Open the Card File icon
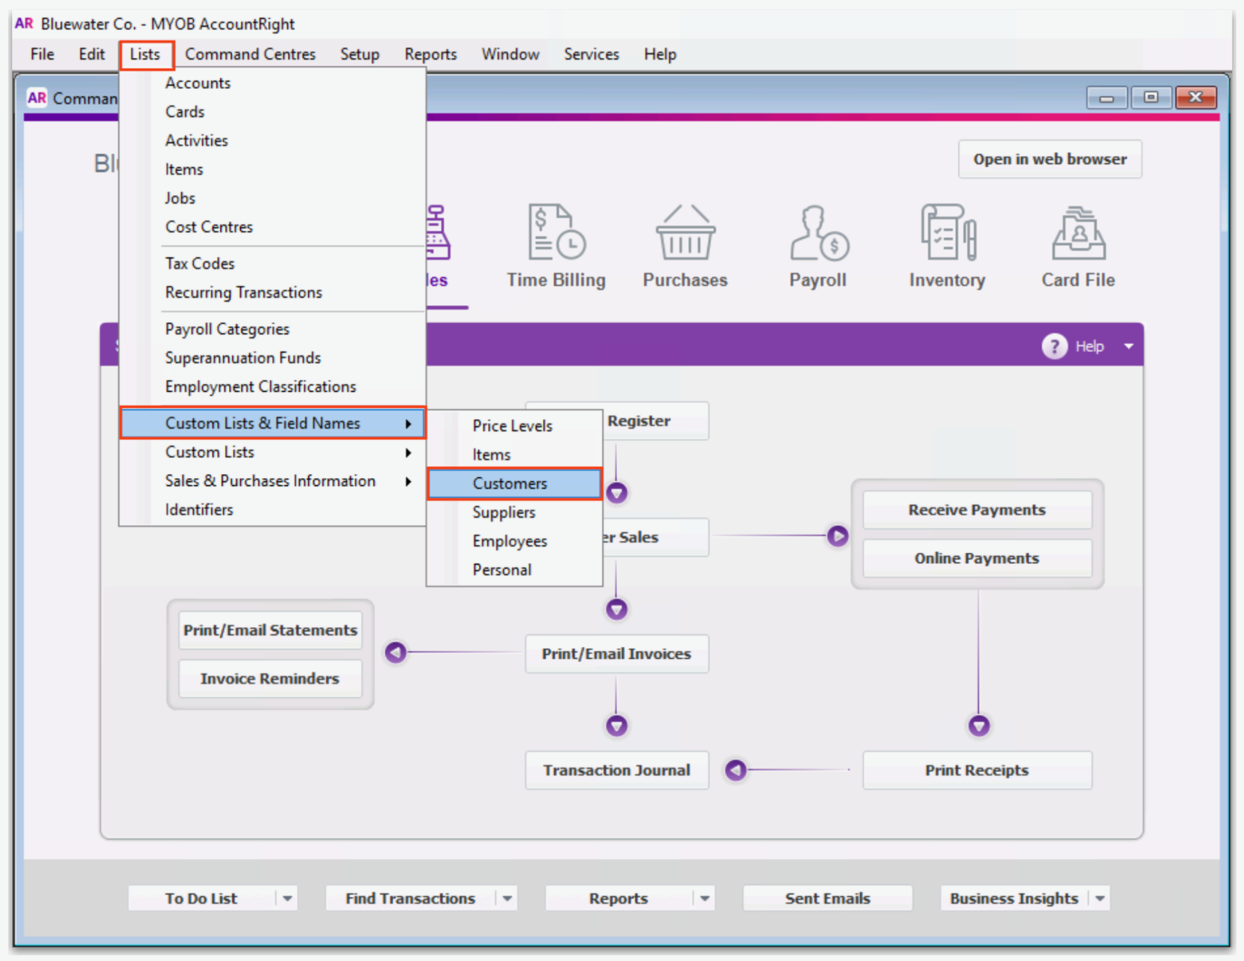 [1078, 232]
